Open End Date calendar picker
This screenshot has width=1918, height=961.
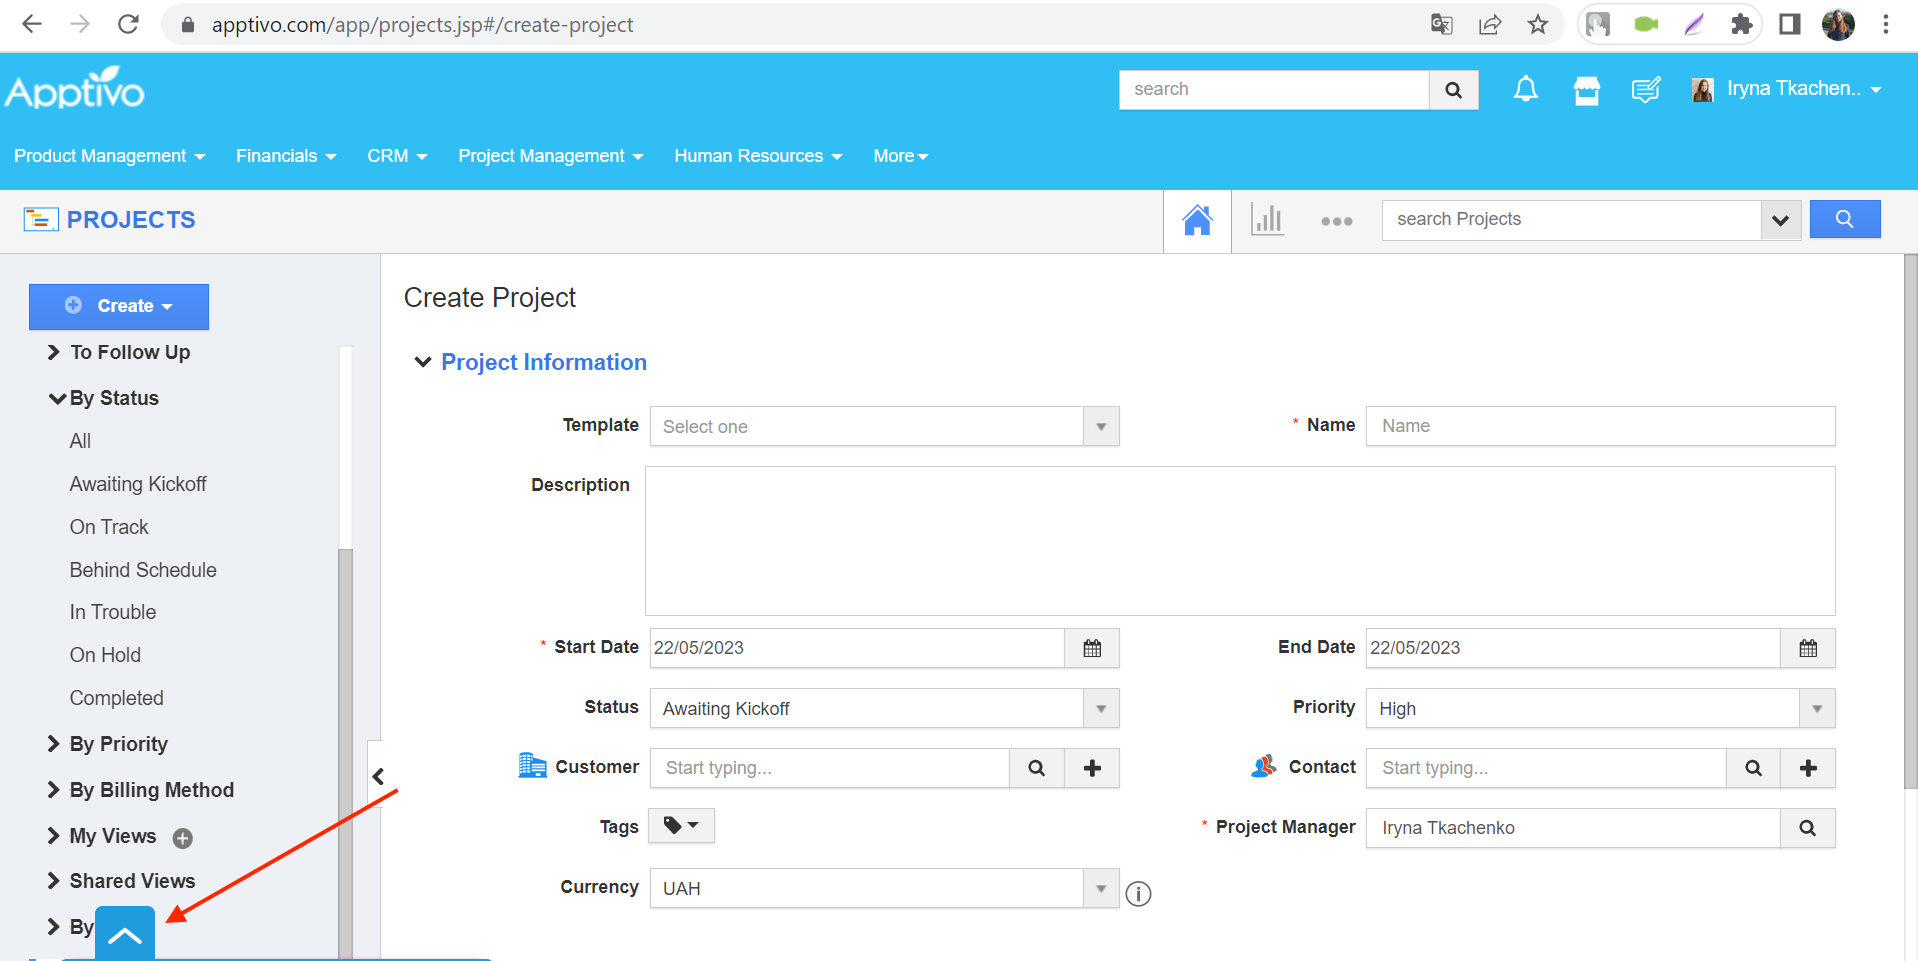point(1808,648)
